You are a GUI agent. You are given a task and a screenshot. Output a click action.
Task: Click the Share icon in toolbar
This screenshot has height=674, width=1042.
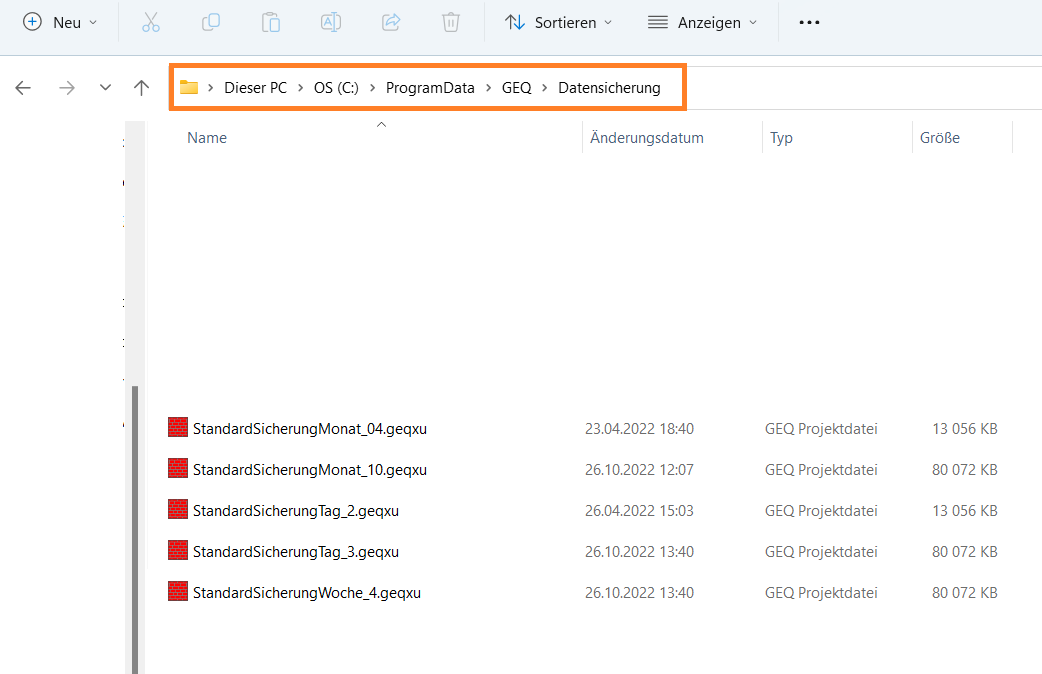tap(391, 22)
